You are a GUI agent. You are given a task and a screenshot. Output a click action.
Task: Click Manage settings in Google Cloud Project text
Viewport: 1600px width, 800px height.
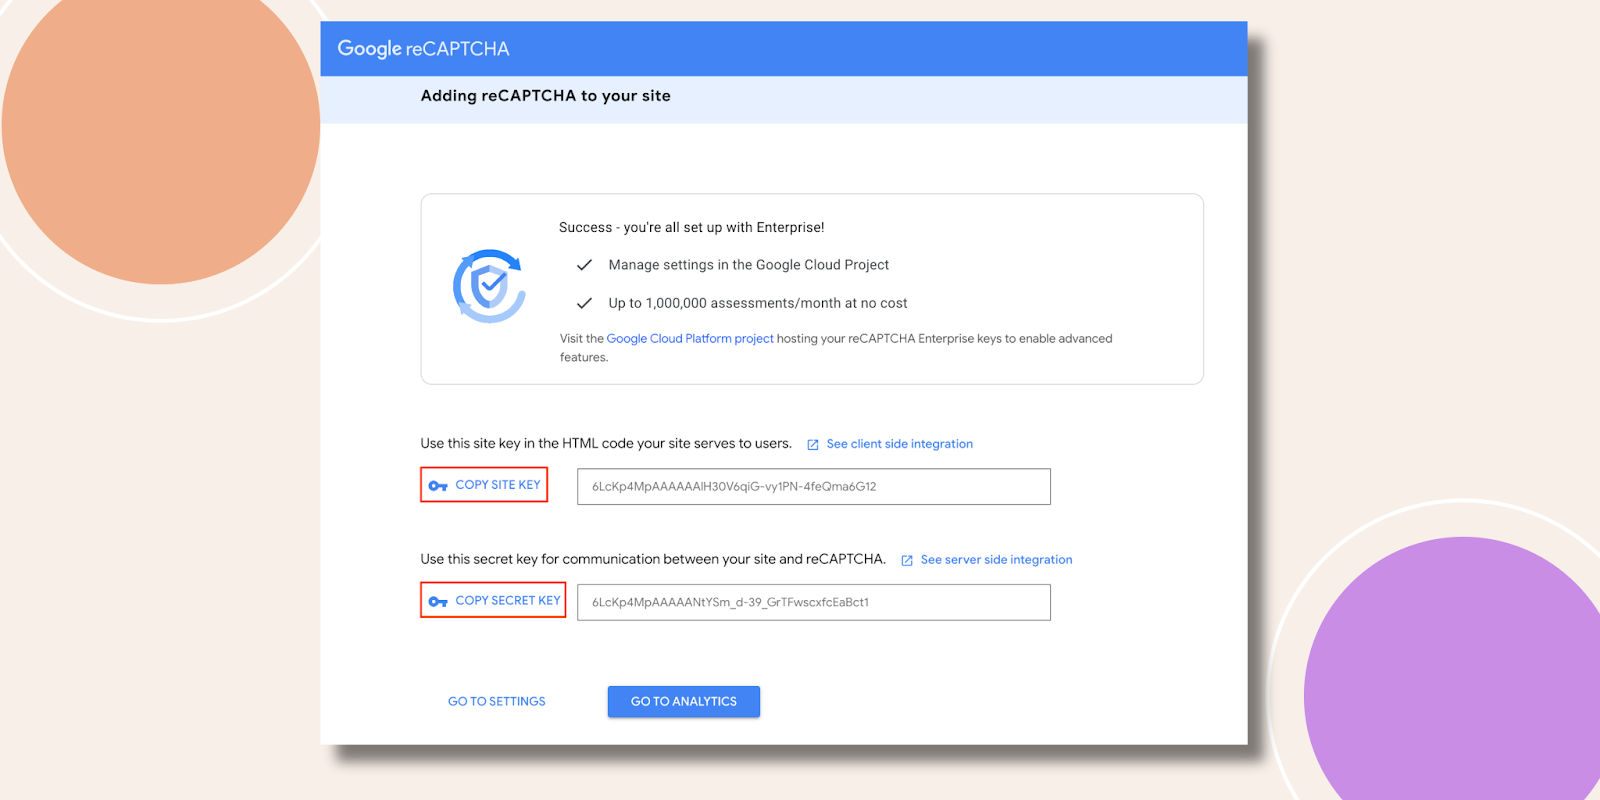pos(748,265)
